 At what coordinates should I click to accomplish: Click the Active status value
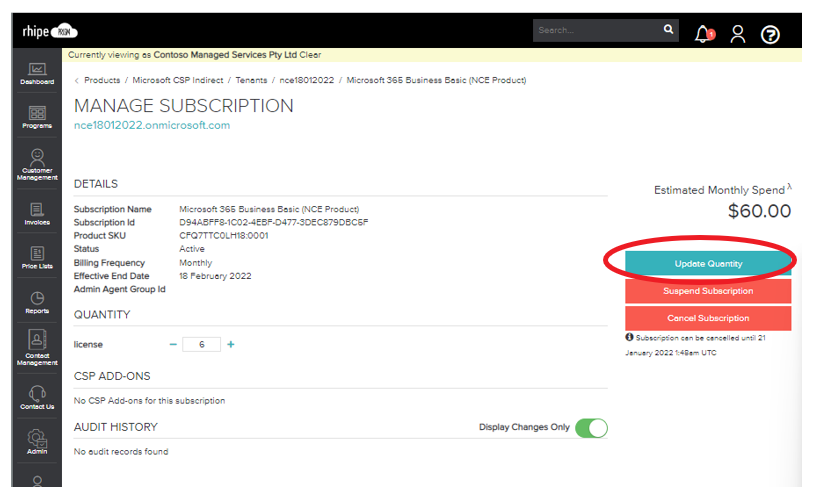click(192, 249)
